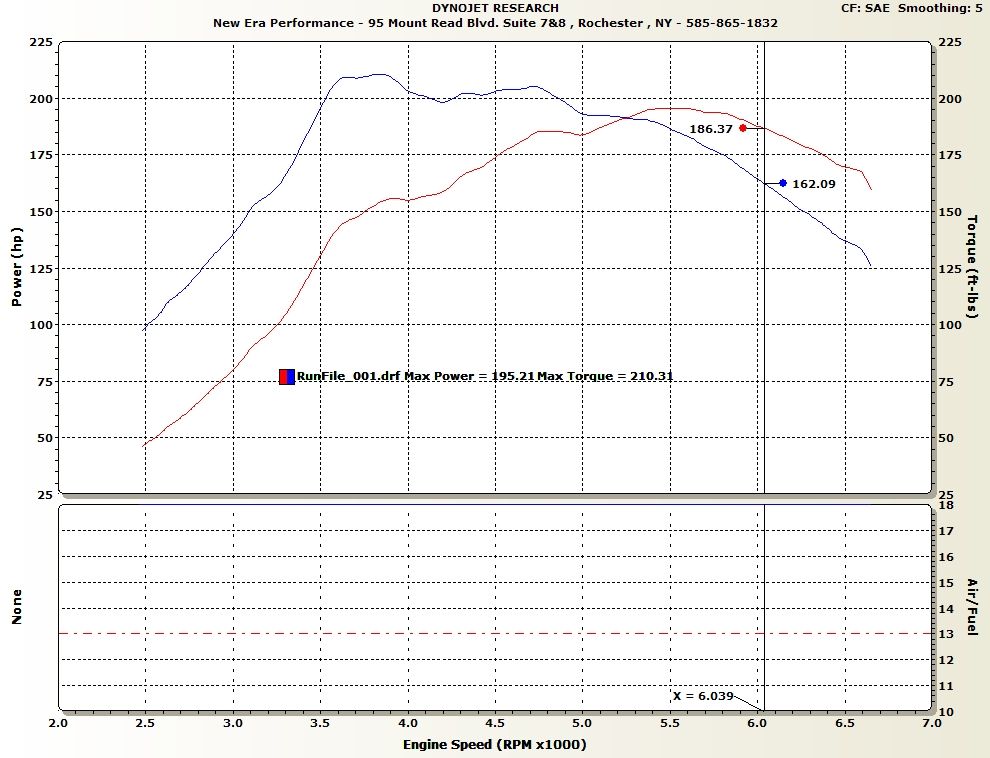
Task: Click the red torque curve legend square
Action: [x=283, y=377]
